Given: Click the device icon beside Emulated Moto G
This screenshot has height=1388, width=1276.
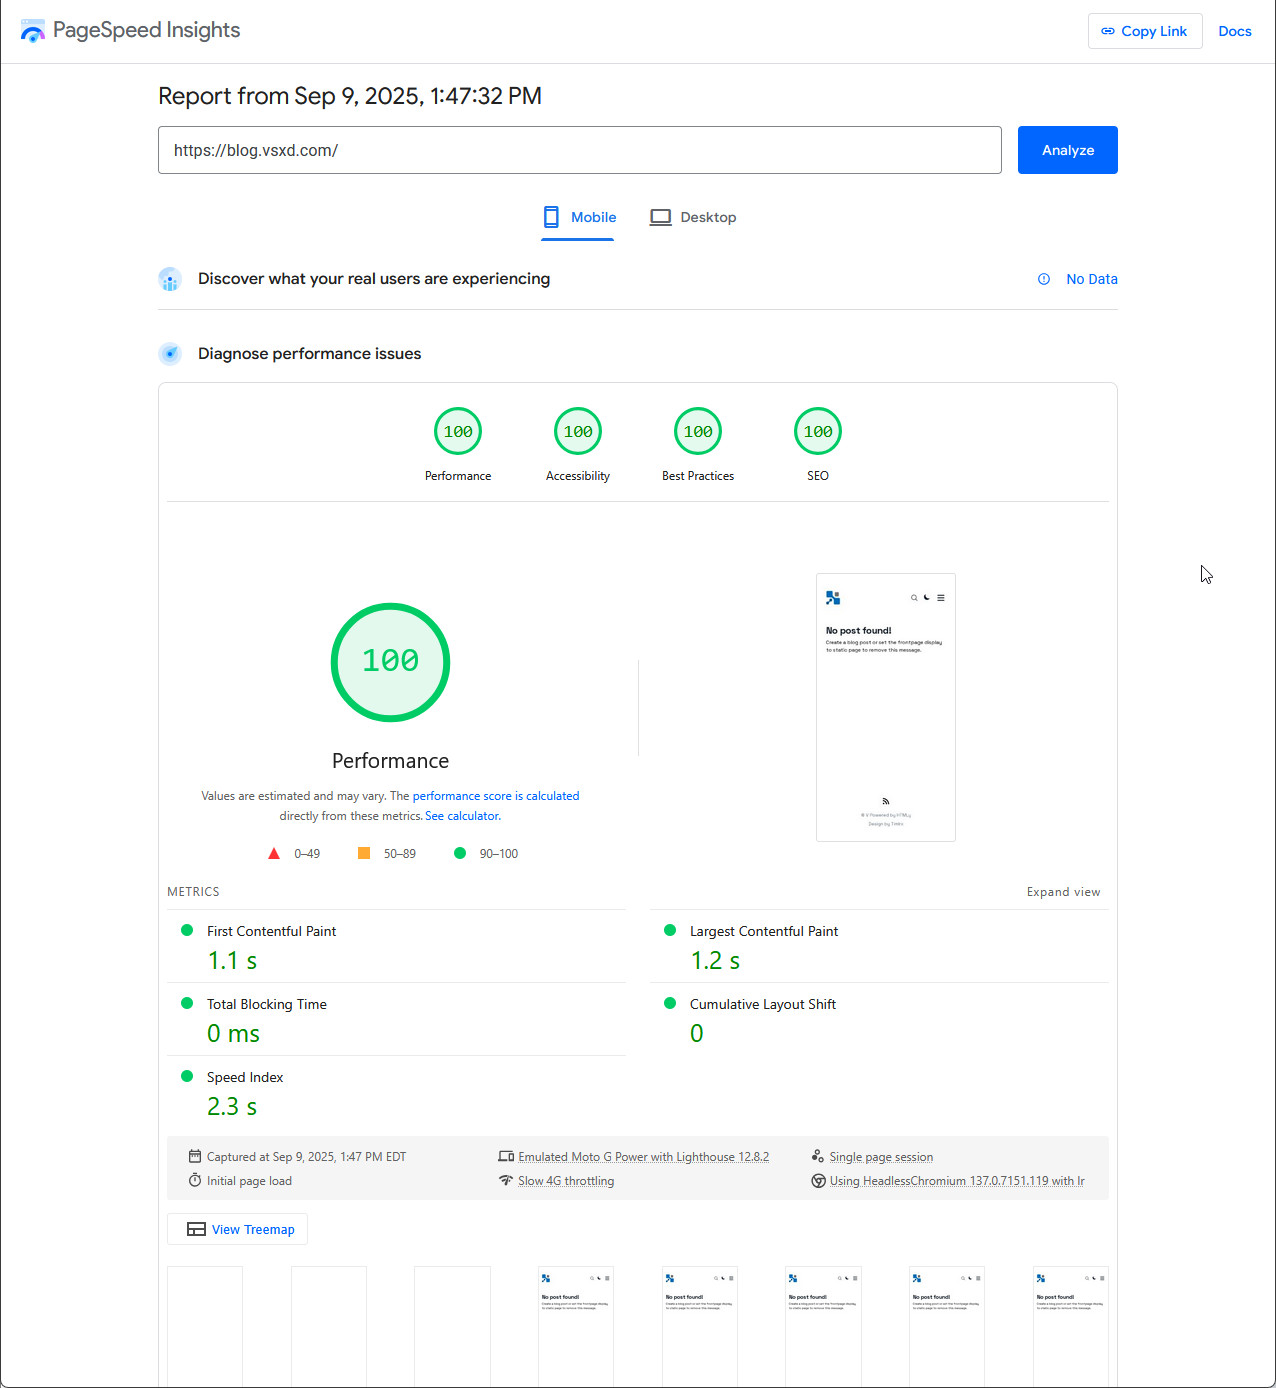Looking at the screenshot, I should pyautogui.click(x=506, y=1156).
